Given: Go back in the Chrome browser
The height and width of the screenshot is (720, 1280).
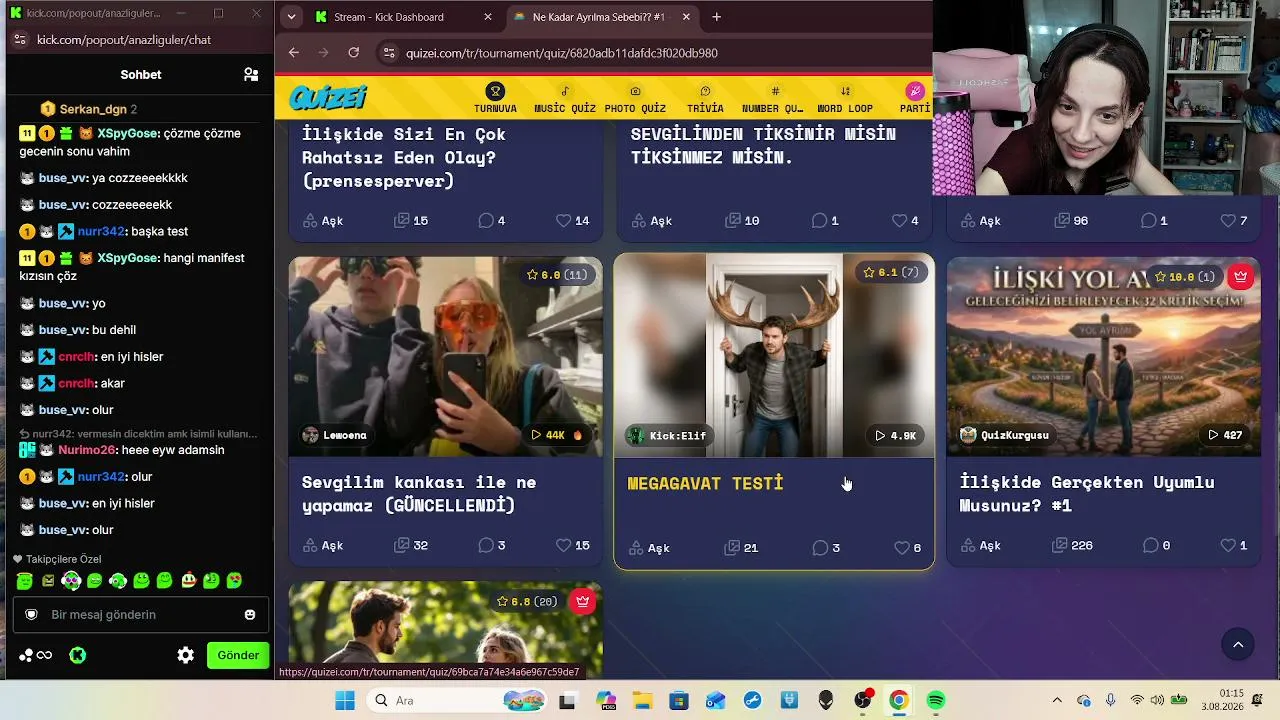Looking at the screenshot, I should click(x=293, y=53).
